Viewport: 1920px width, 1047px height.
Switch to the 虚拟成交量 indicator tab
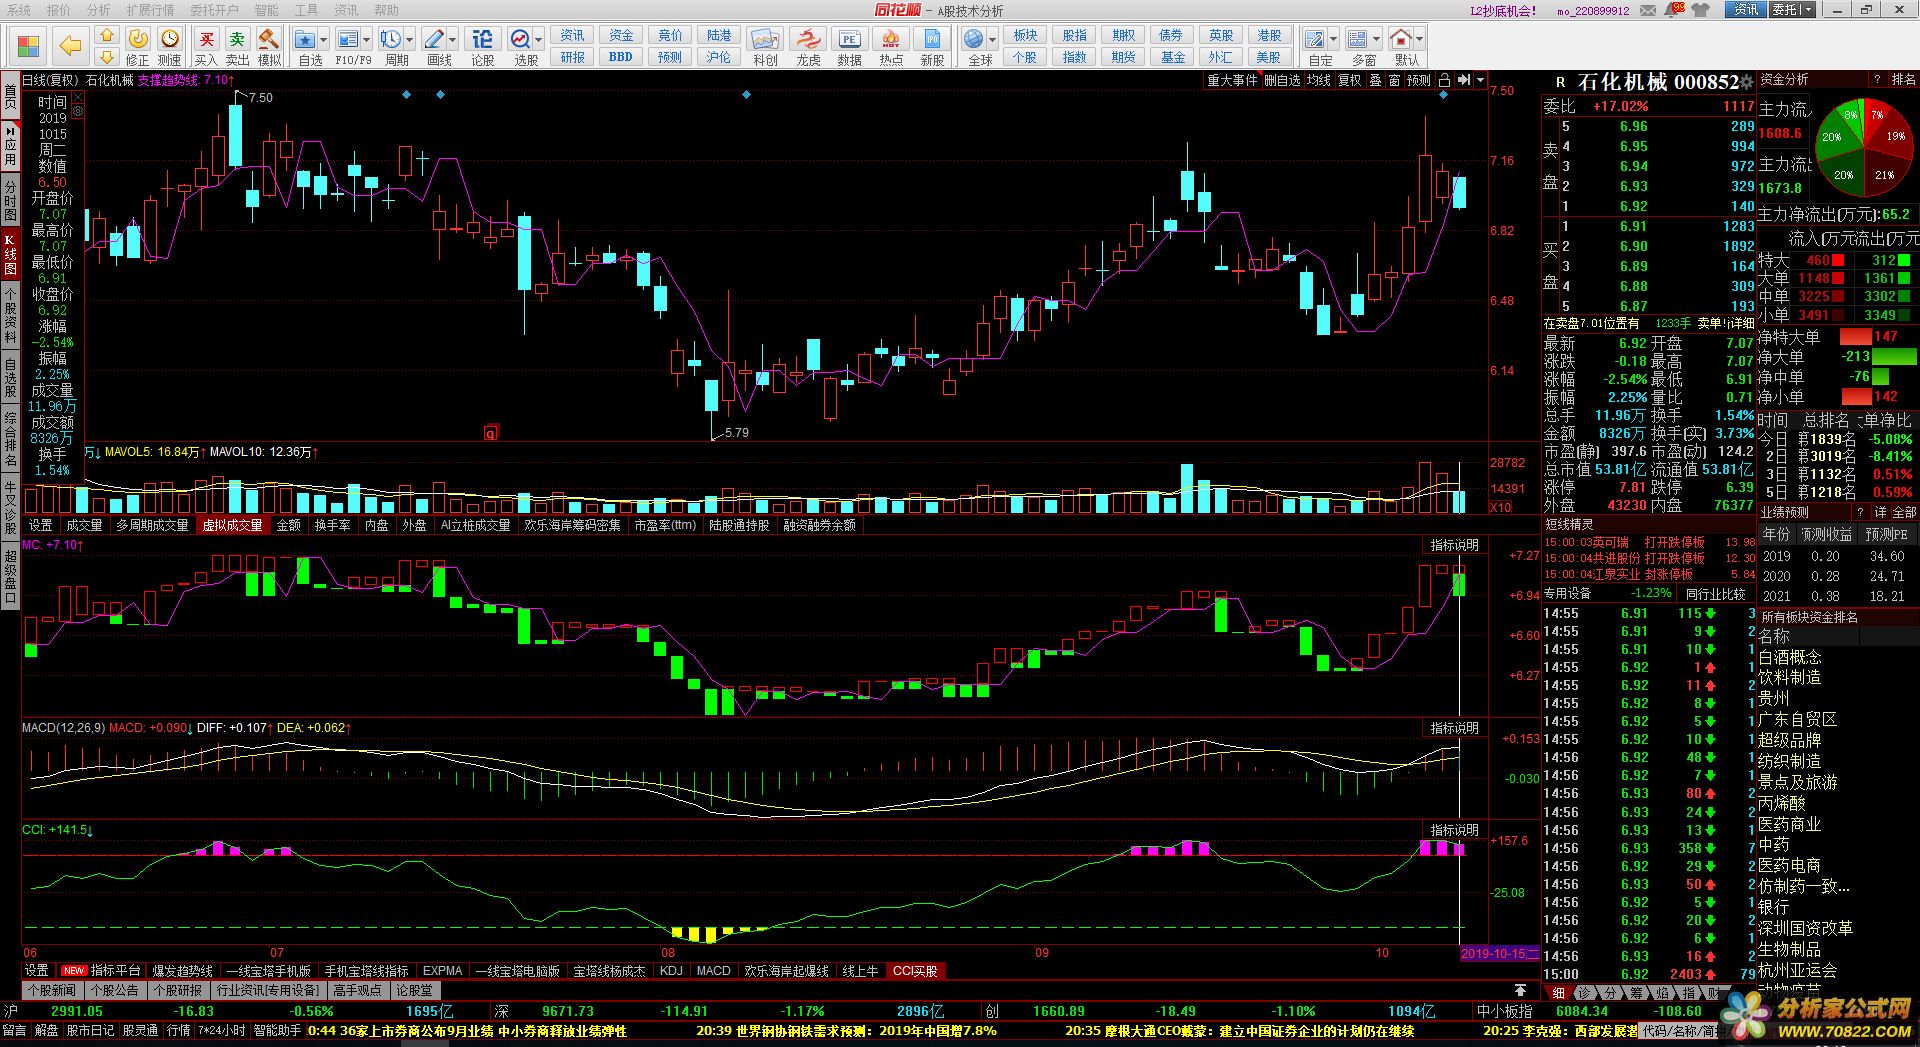pyautogui.click(x=233, y=525)
